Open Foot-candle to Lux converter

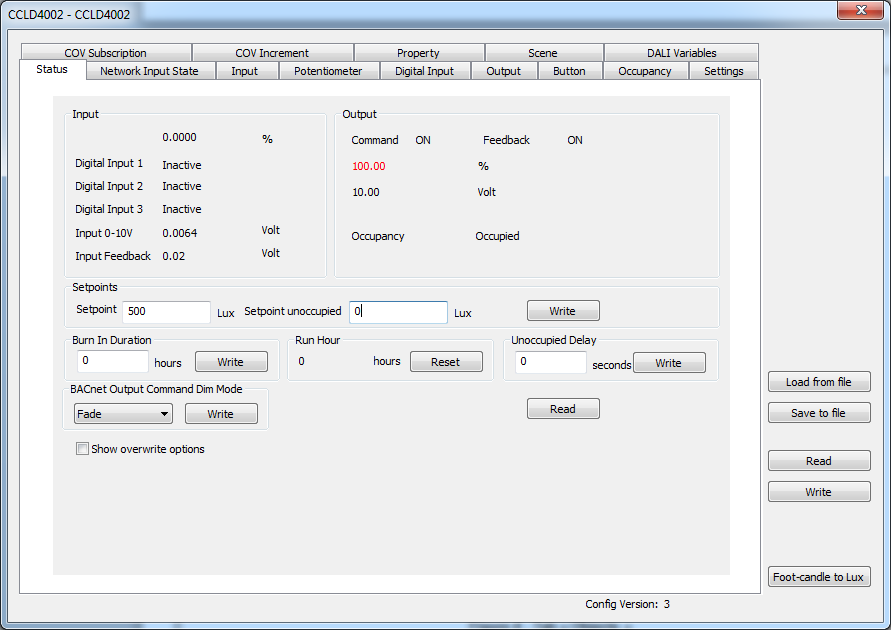819,577
